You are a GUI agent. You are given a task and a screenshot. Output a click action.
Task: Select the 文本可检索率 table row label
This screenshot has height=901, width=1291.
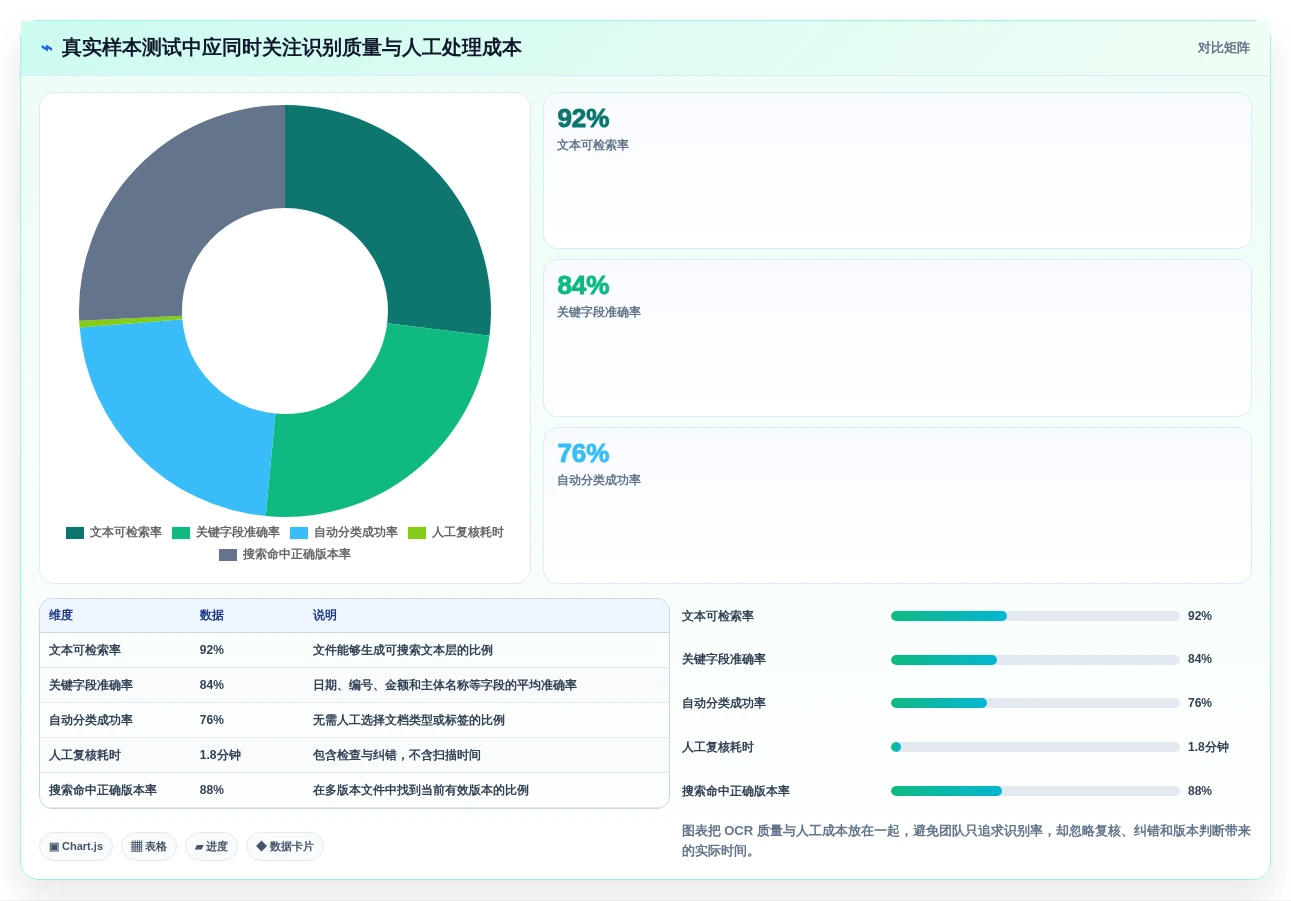[x=85, y=650]
